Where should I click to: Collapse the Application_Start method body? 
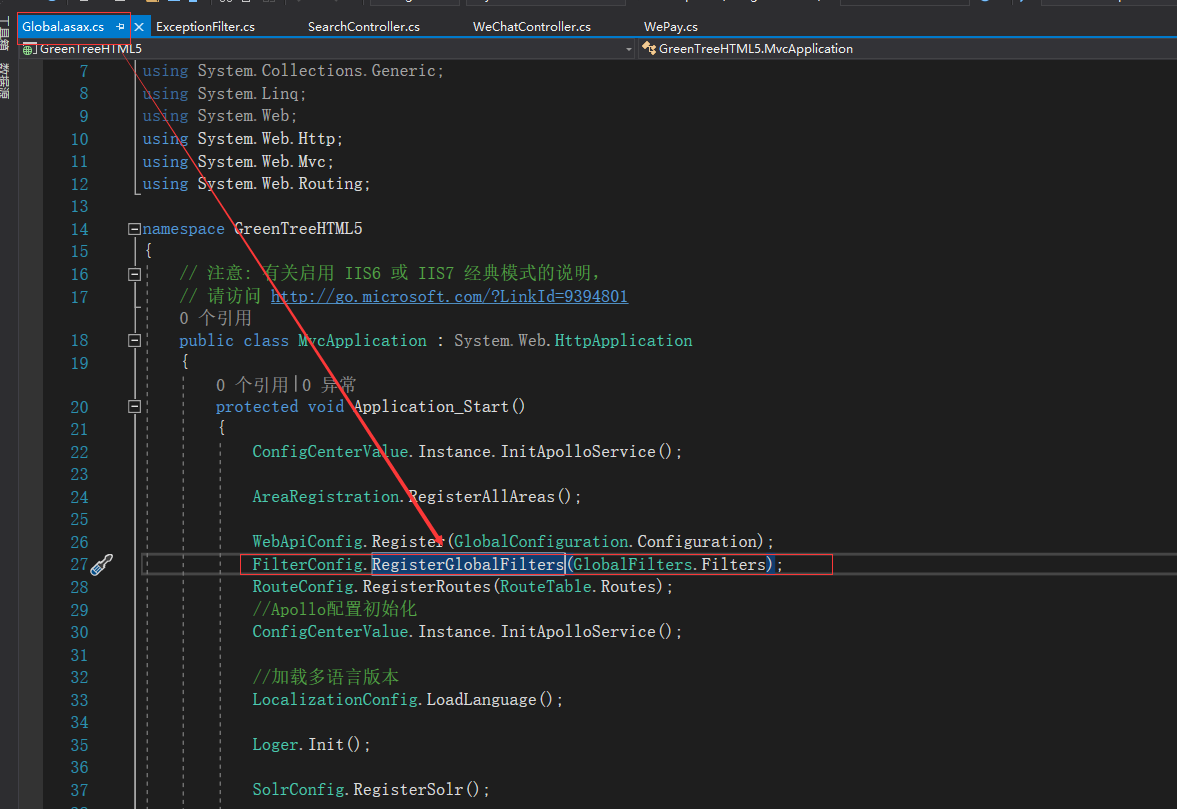[133, 406]
